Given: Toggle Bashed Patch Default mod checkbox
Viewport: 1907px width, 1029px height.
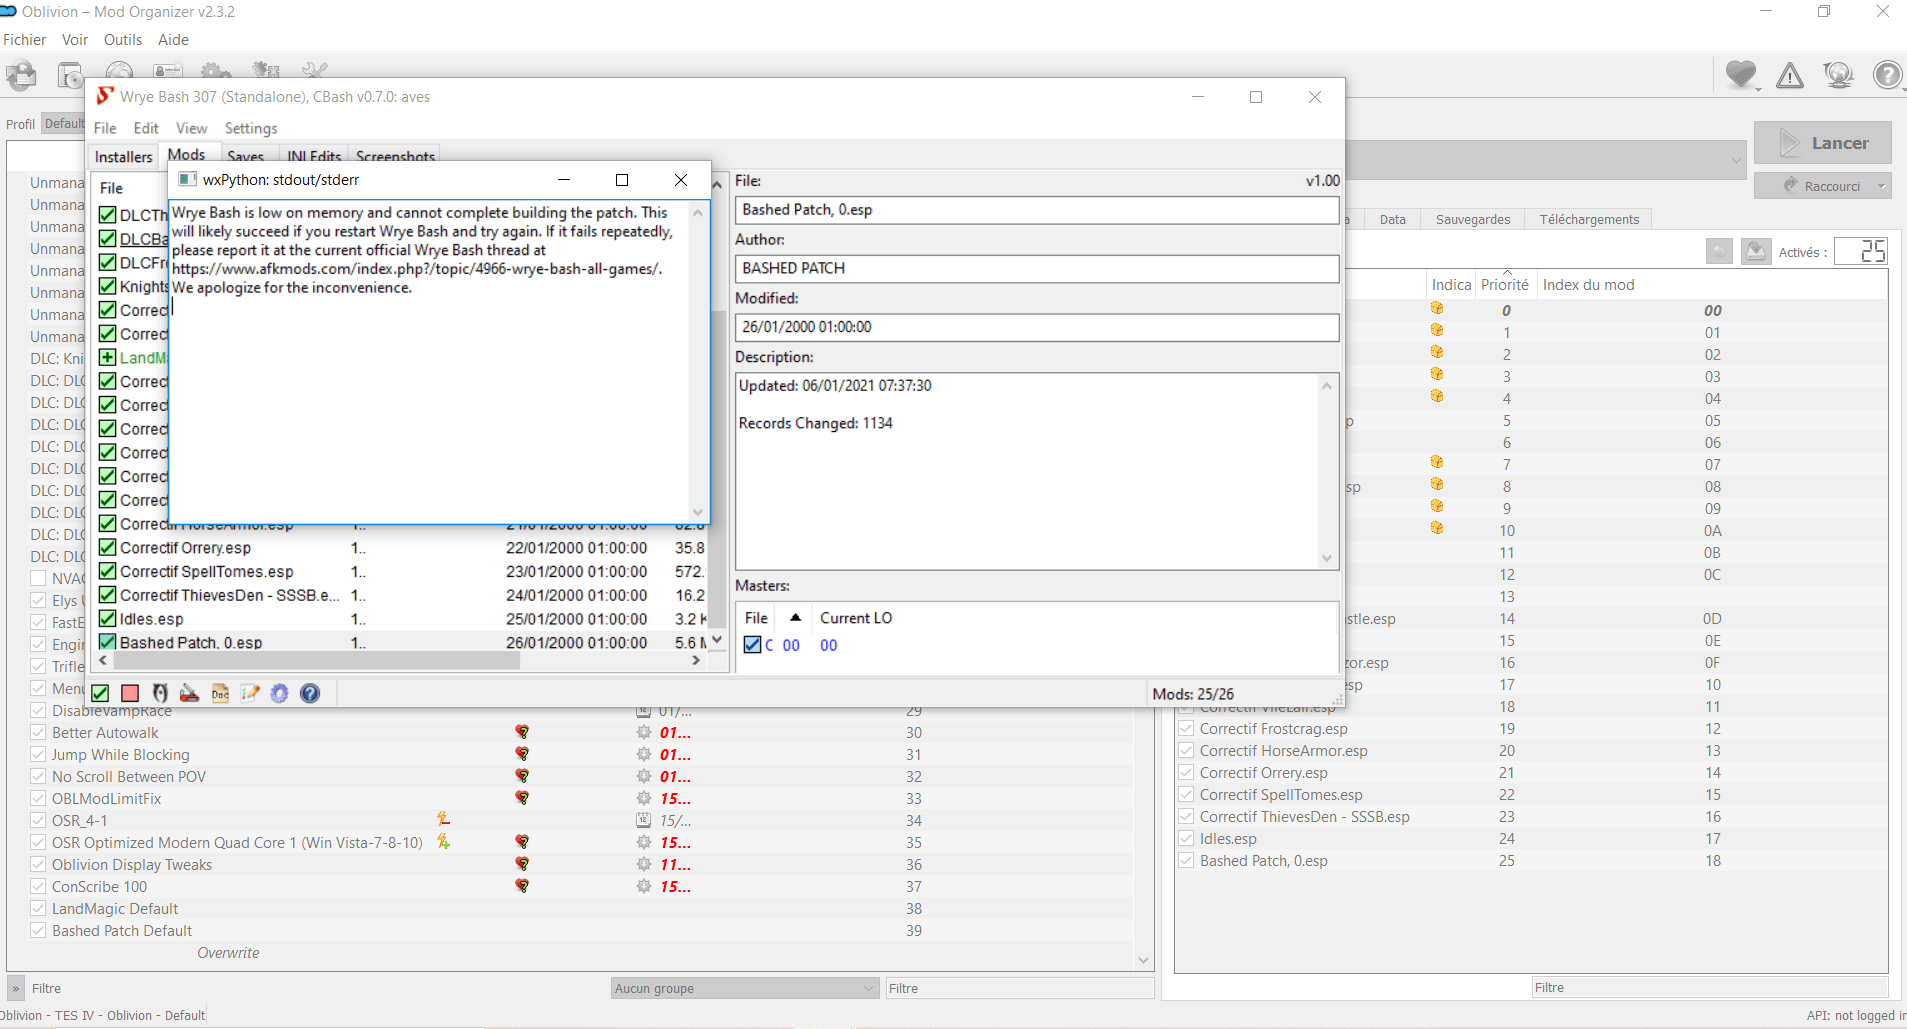Looking at the screenshot, I should pyautogui.click(x=38, y=930).
